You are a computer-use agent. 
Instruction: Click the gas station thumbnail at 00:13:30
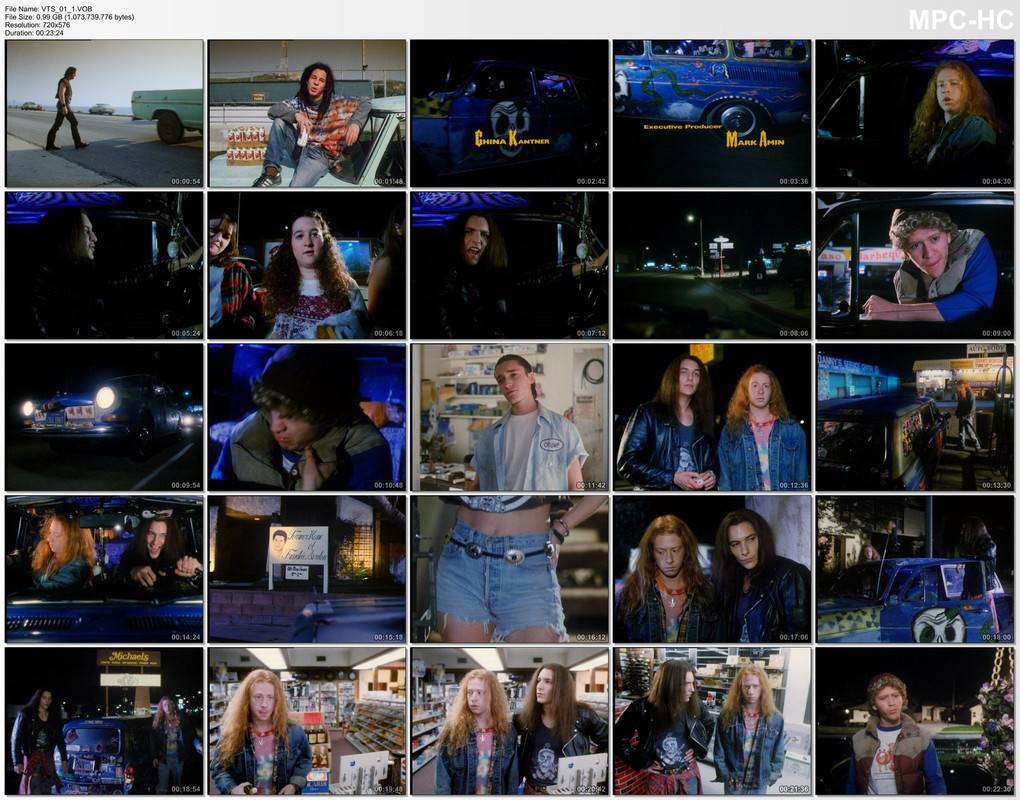[915, 418]
